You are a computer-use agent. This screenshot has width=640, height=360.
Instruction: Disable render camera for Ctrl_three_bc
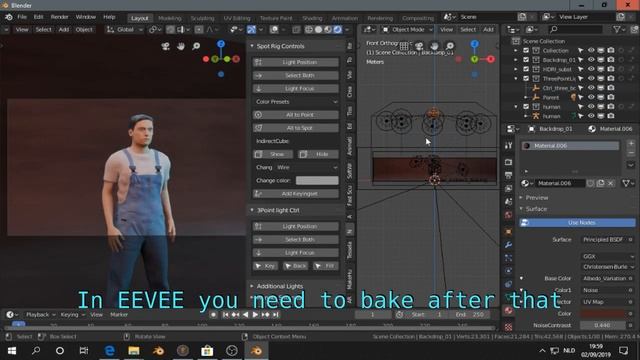pyautogui.click(x=611, y=88)
